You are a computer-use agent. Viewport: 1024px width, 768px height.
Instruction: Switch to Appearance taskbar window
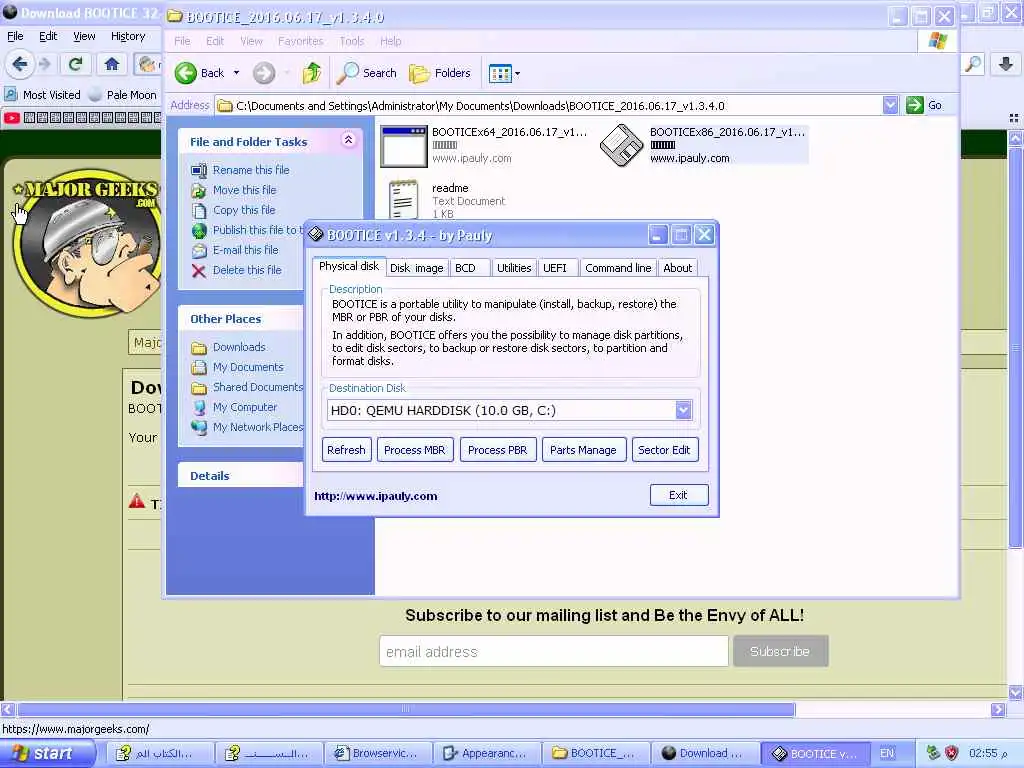tap(487, 754)
